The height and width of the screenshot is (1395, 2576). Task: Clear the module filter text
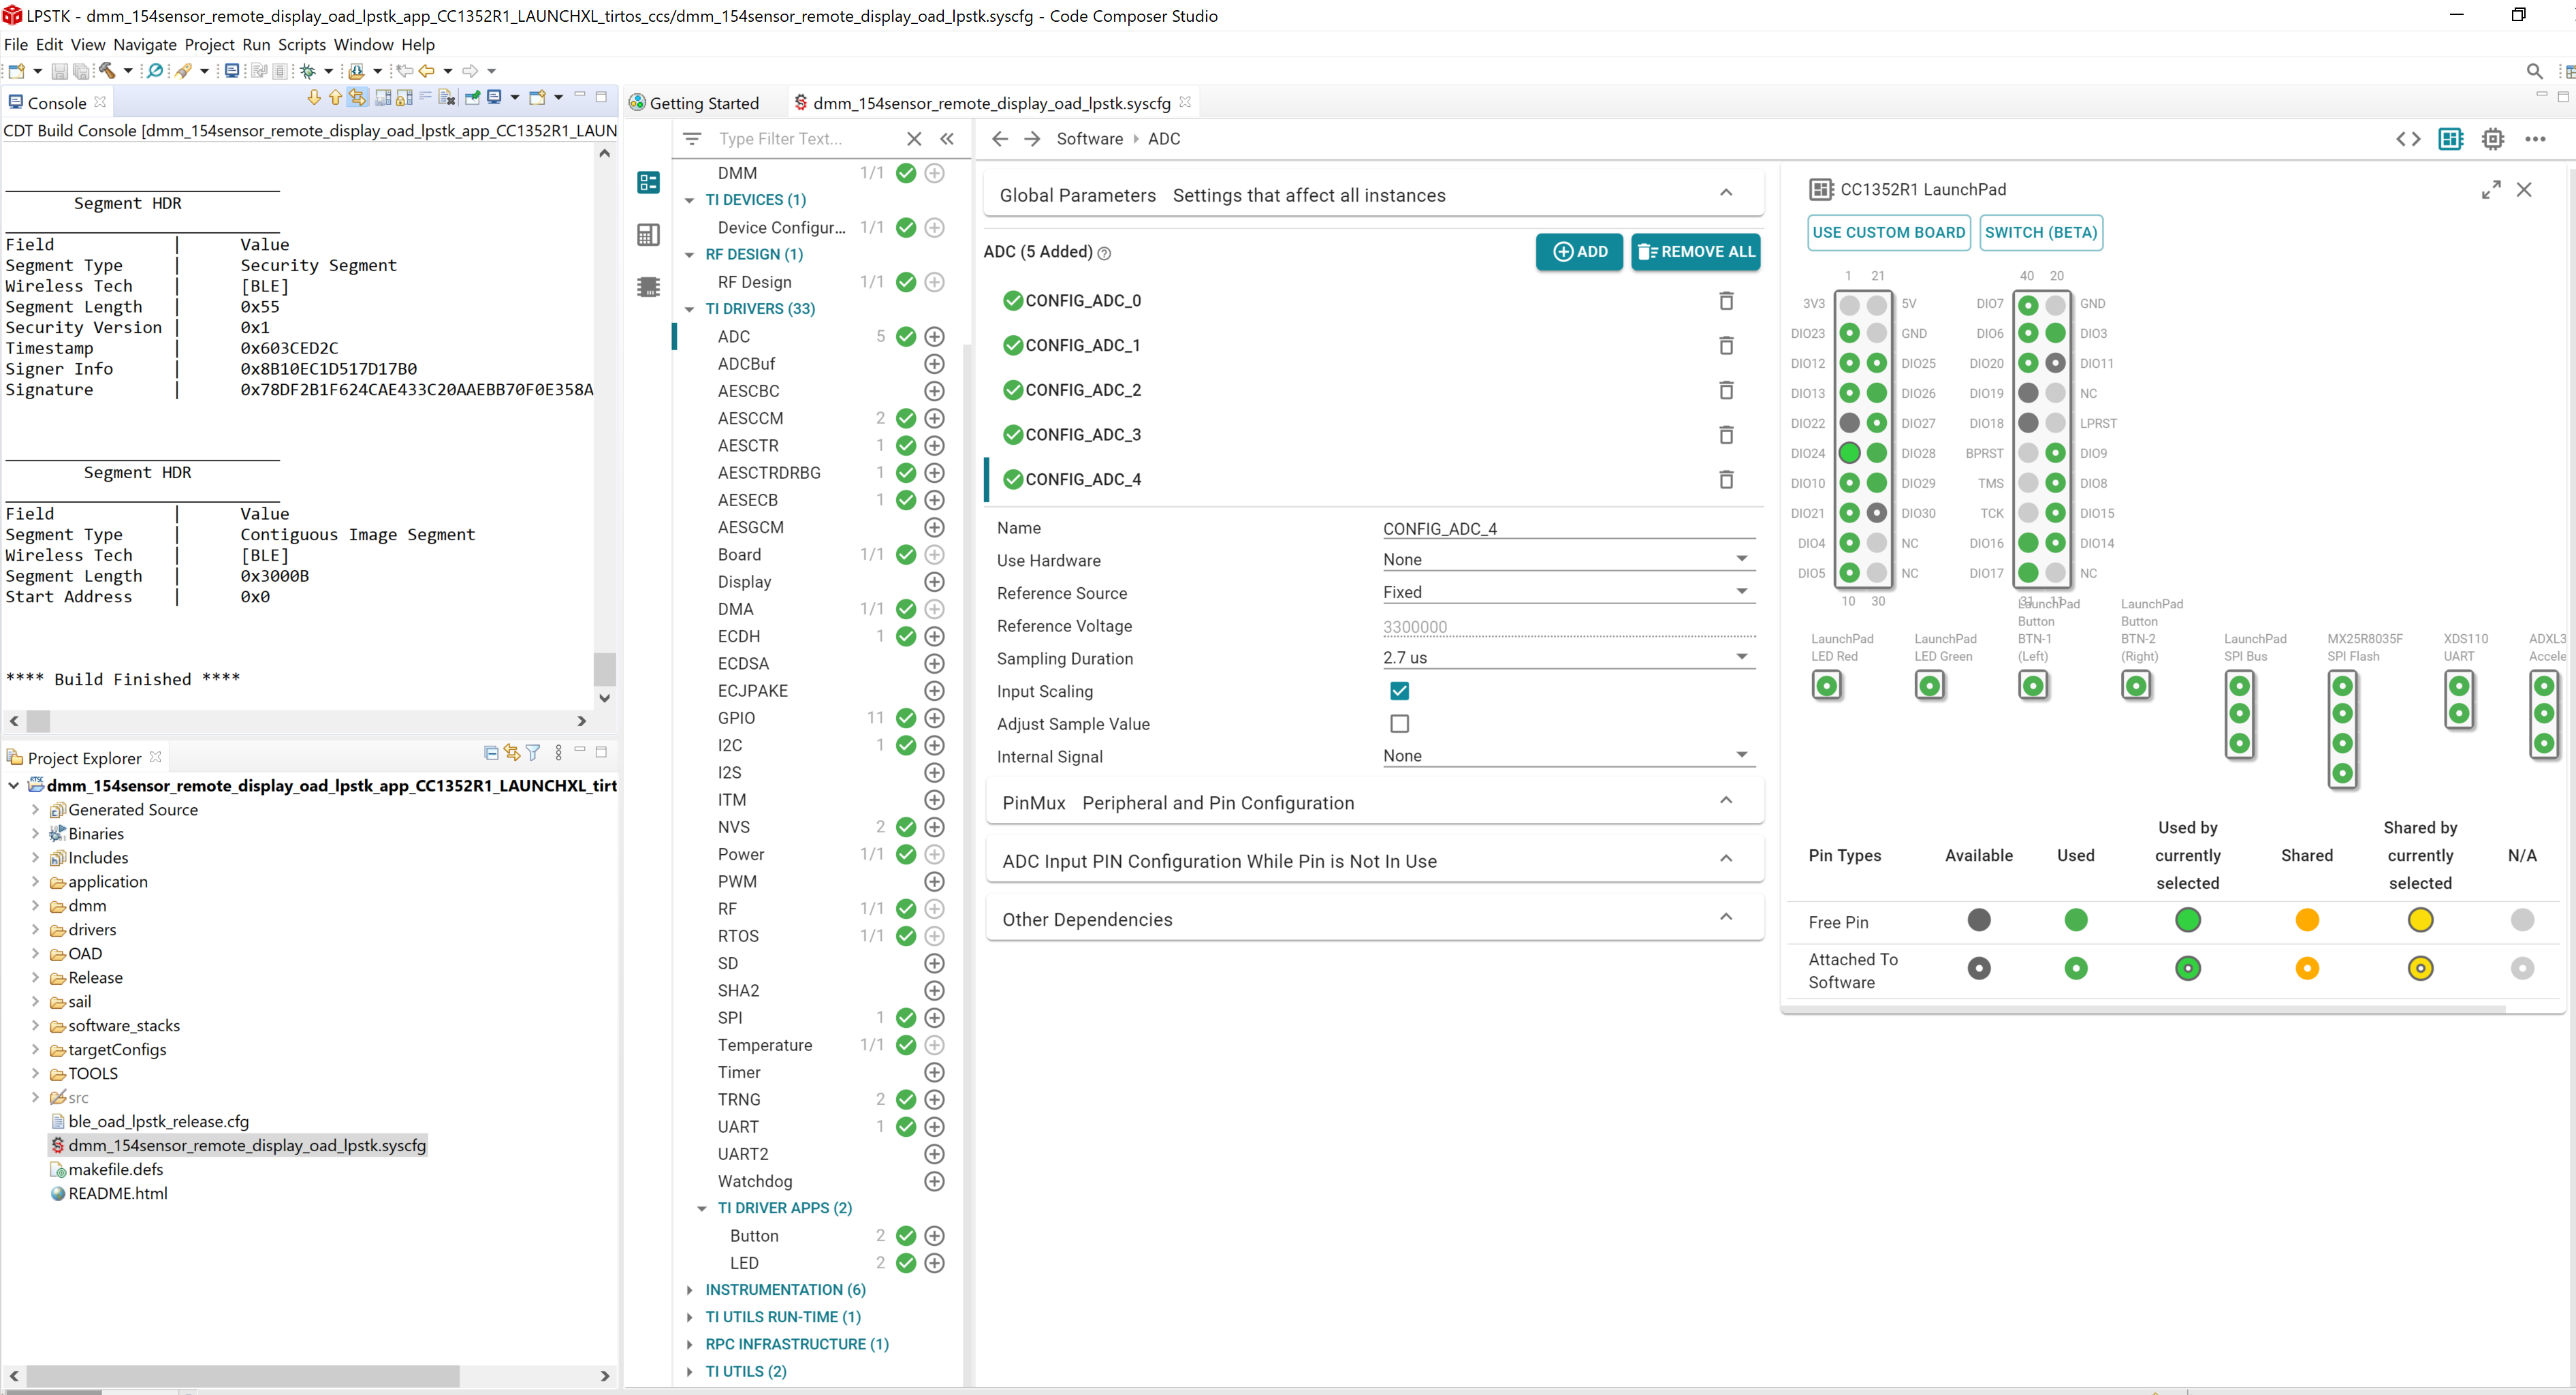(x=913, y=139)
